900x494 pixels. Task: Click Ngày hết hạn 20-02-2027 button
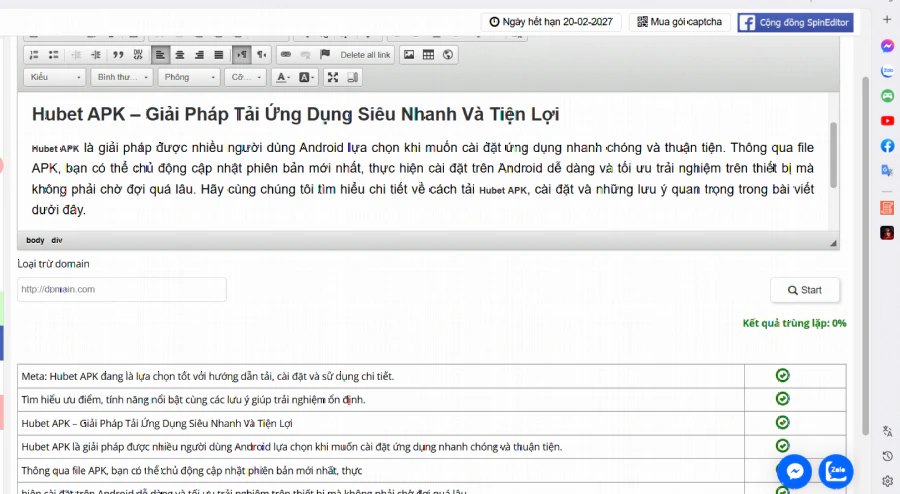(551, 22)
